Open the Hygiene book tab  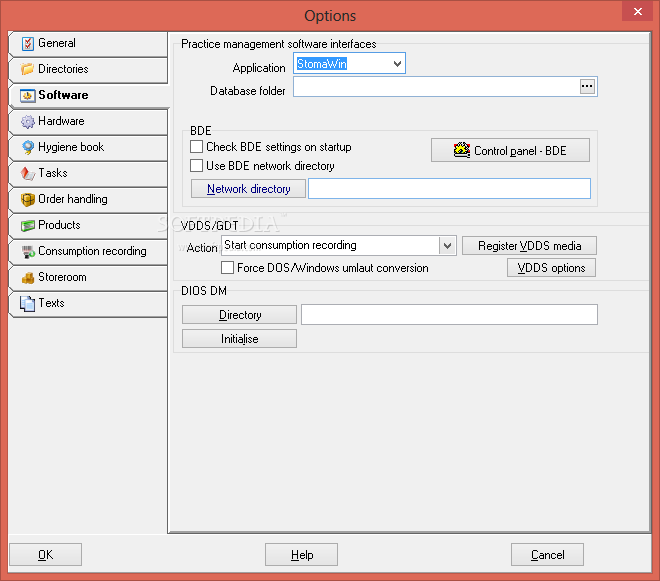(x=88, y=148)
